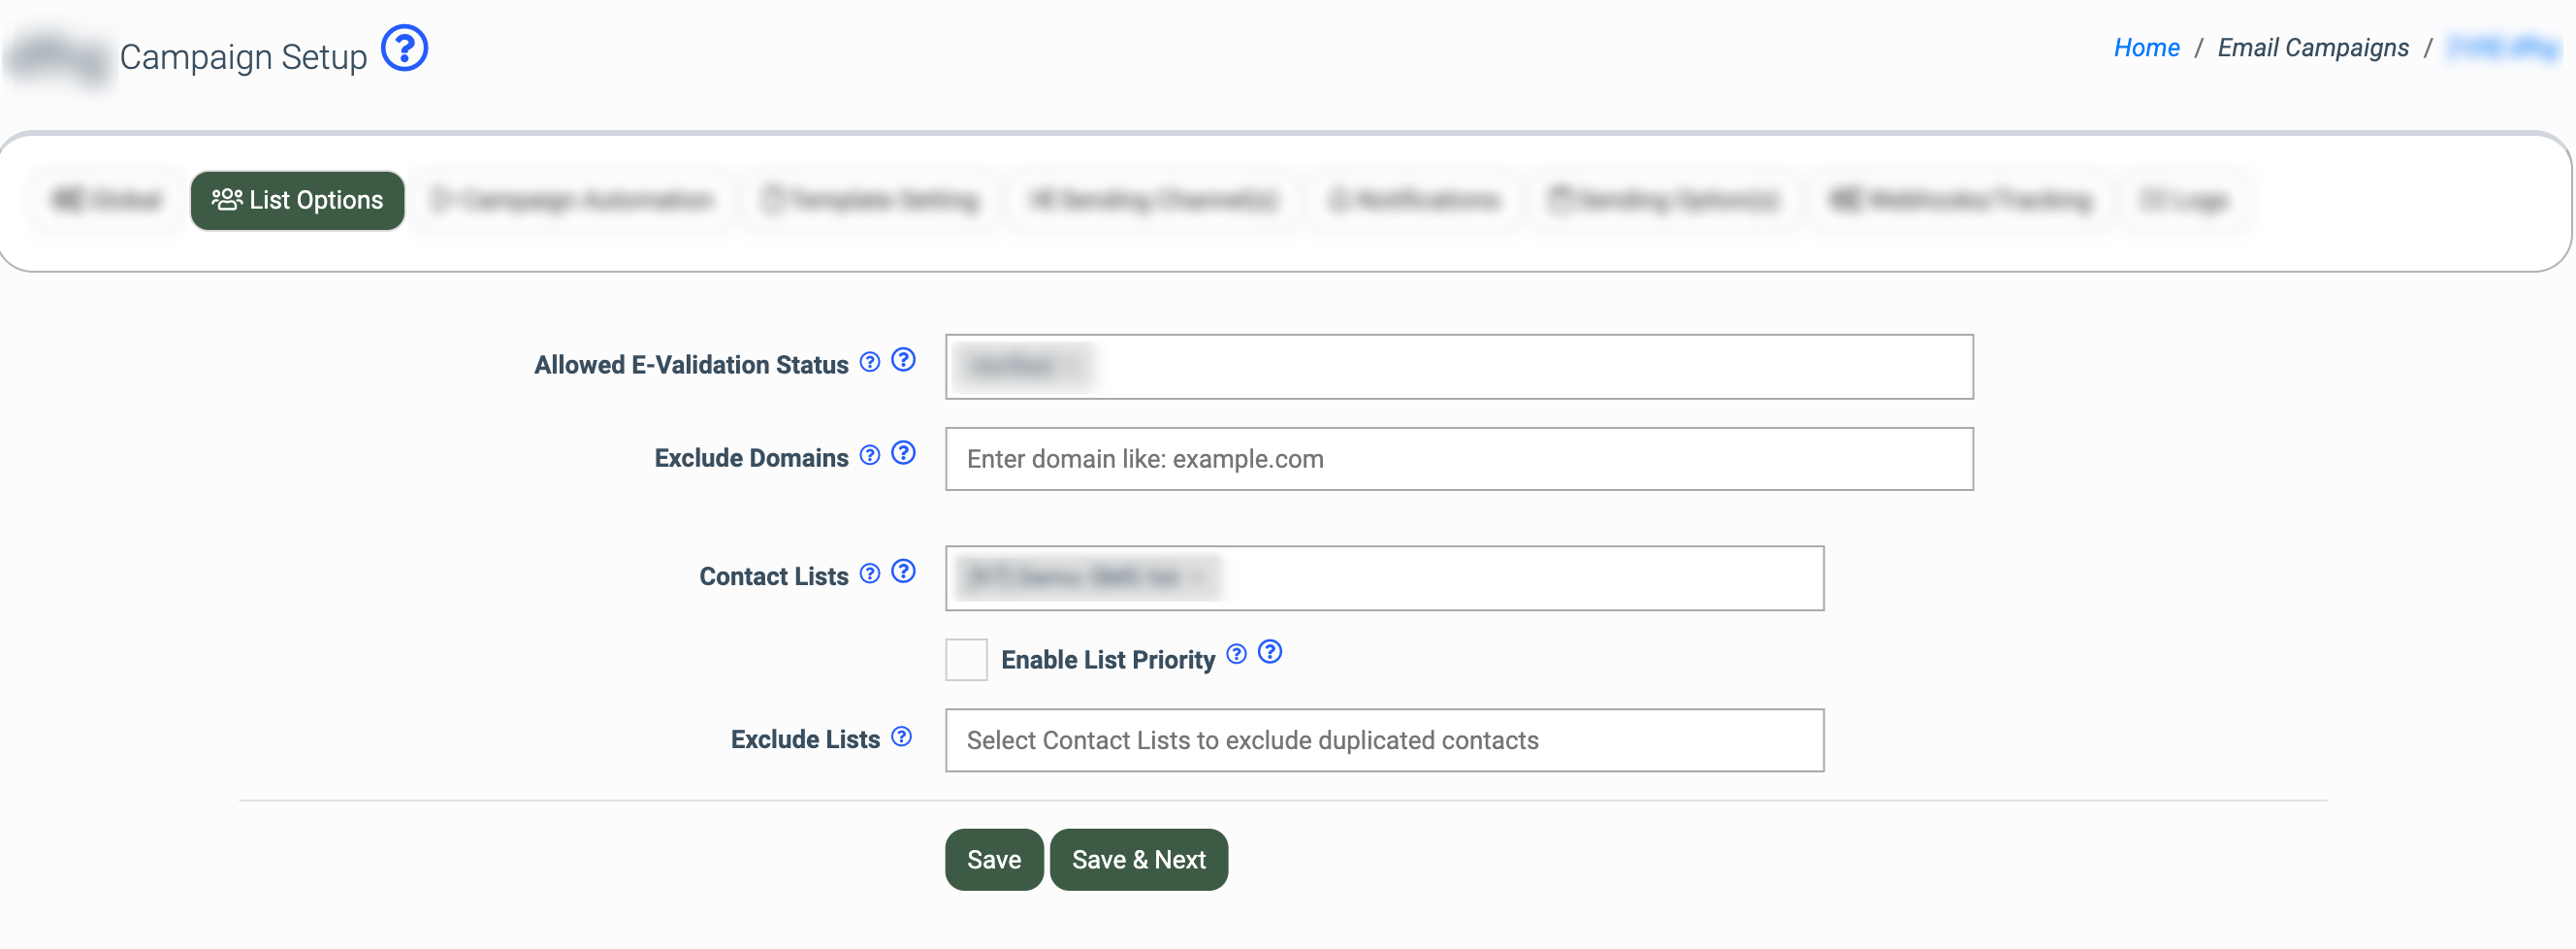Open the Exclude Lists dropdown
Screen dimensions: 2576x949
pos(1384,740)
